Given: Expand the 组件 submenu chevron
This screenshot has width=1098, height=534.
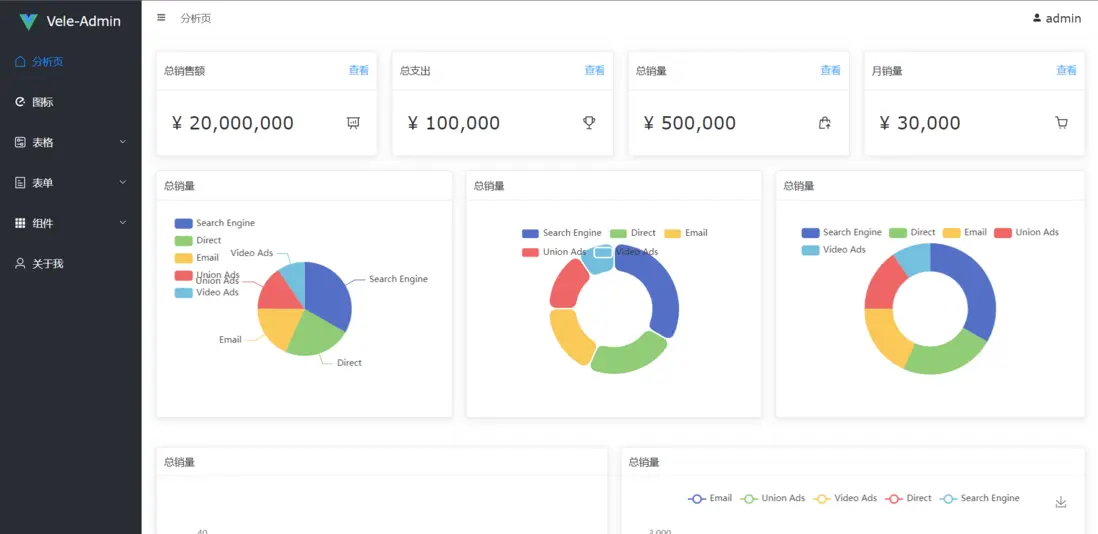Looking at the screenshot, I should pyautogui.click(x=123, y=223).
